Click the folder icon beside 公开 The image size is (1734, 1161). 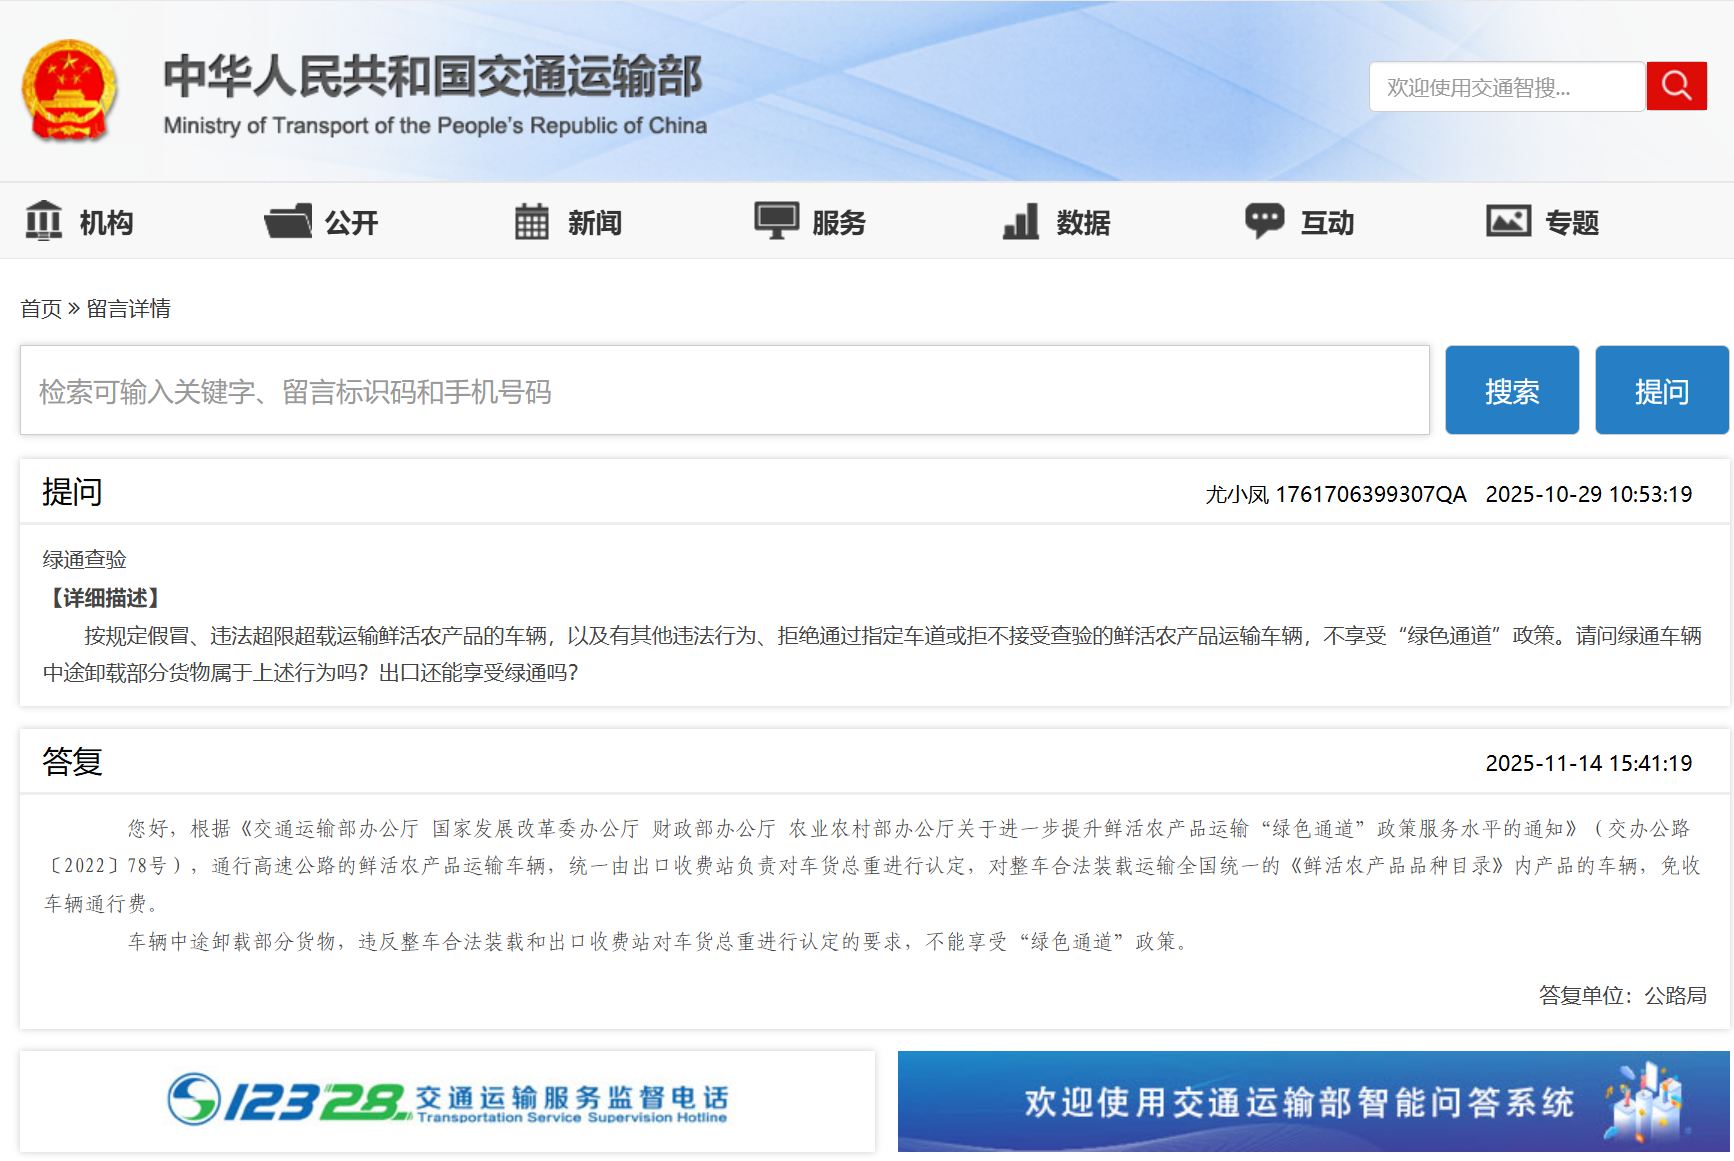(x=288, y=221)
